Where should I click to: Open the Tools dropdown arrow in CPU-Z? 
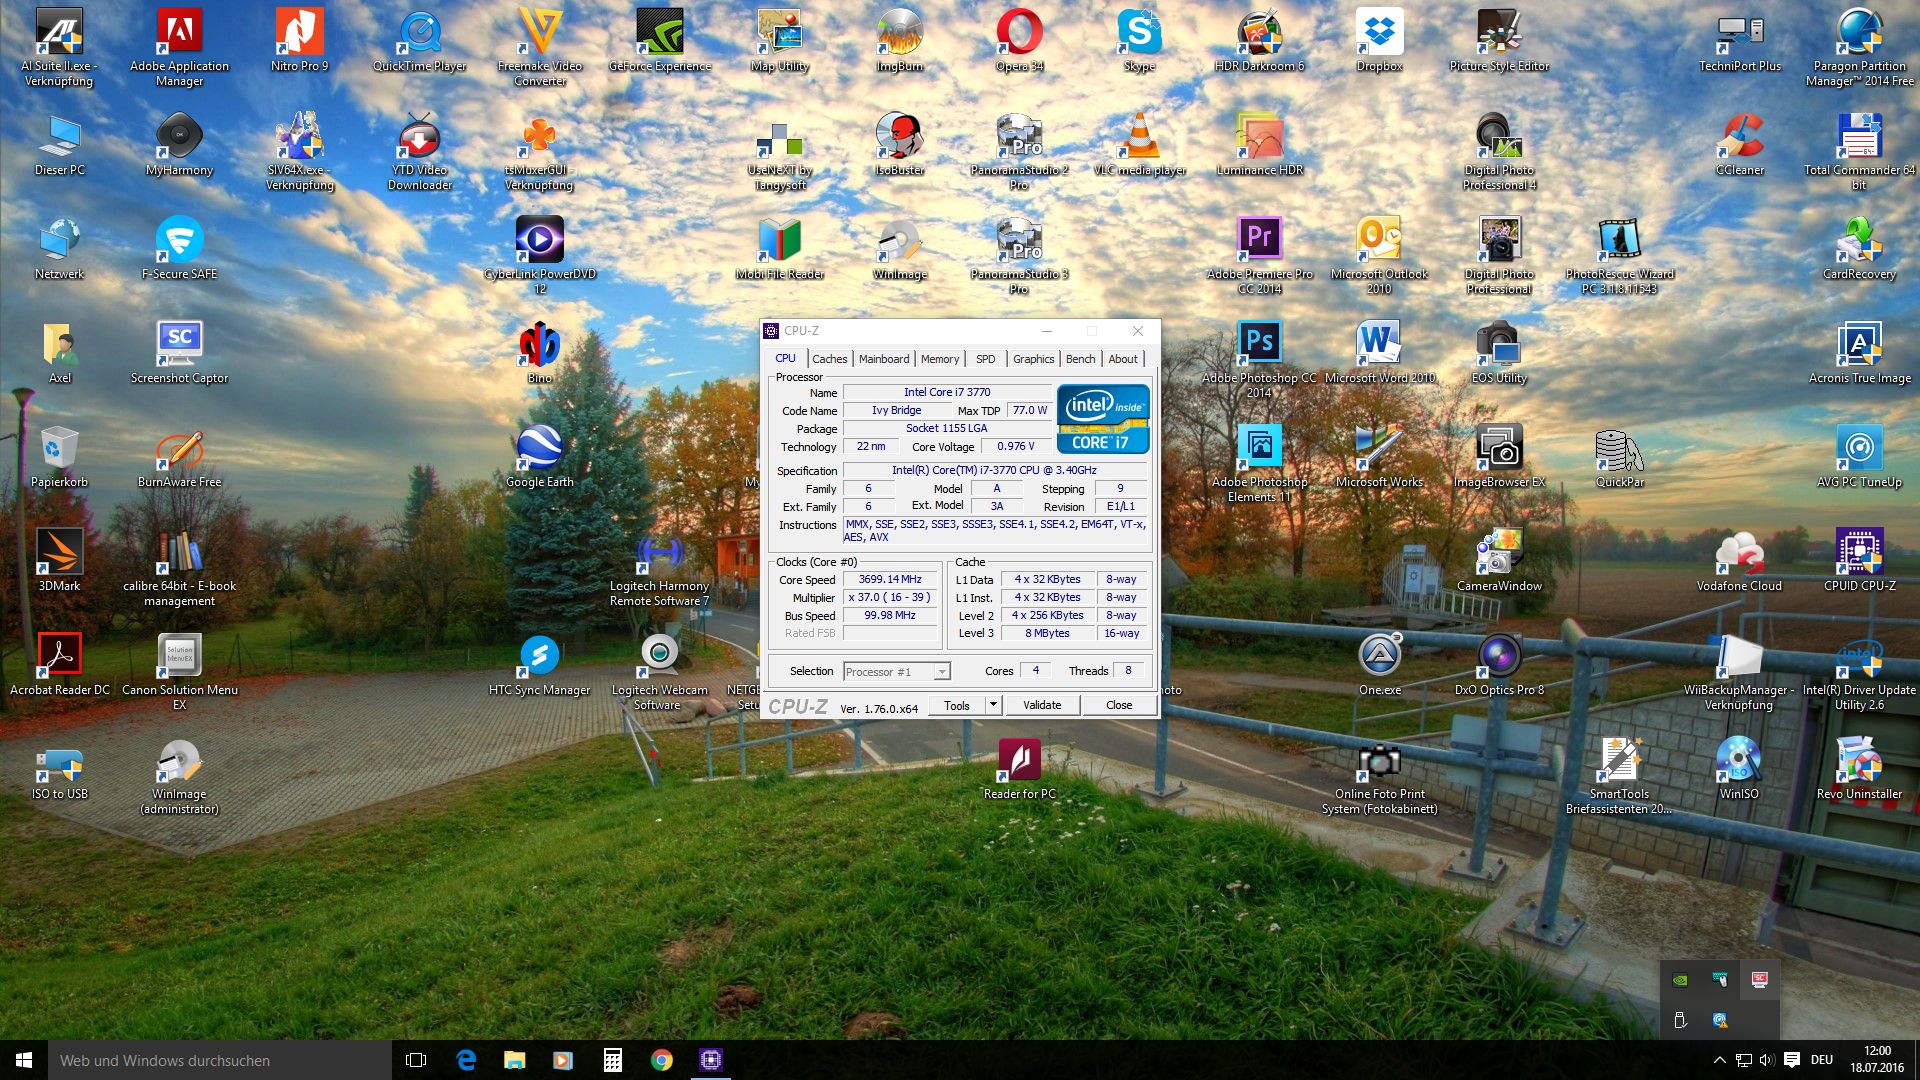993,705
